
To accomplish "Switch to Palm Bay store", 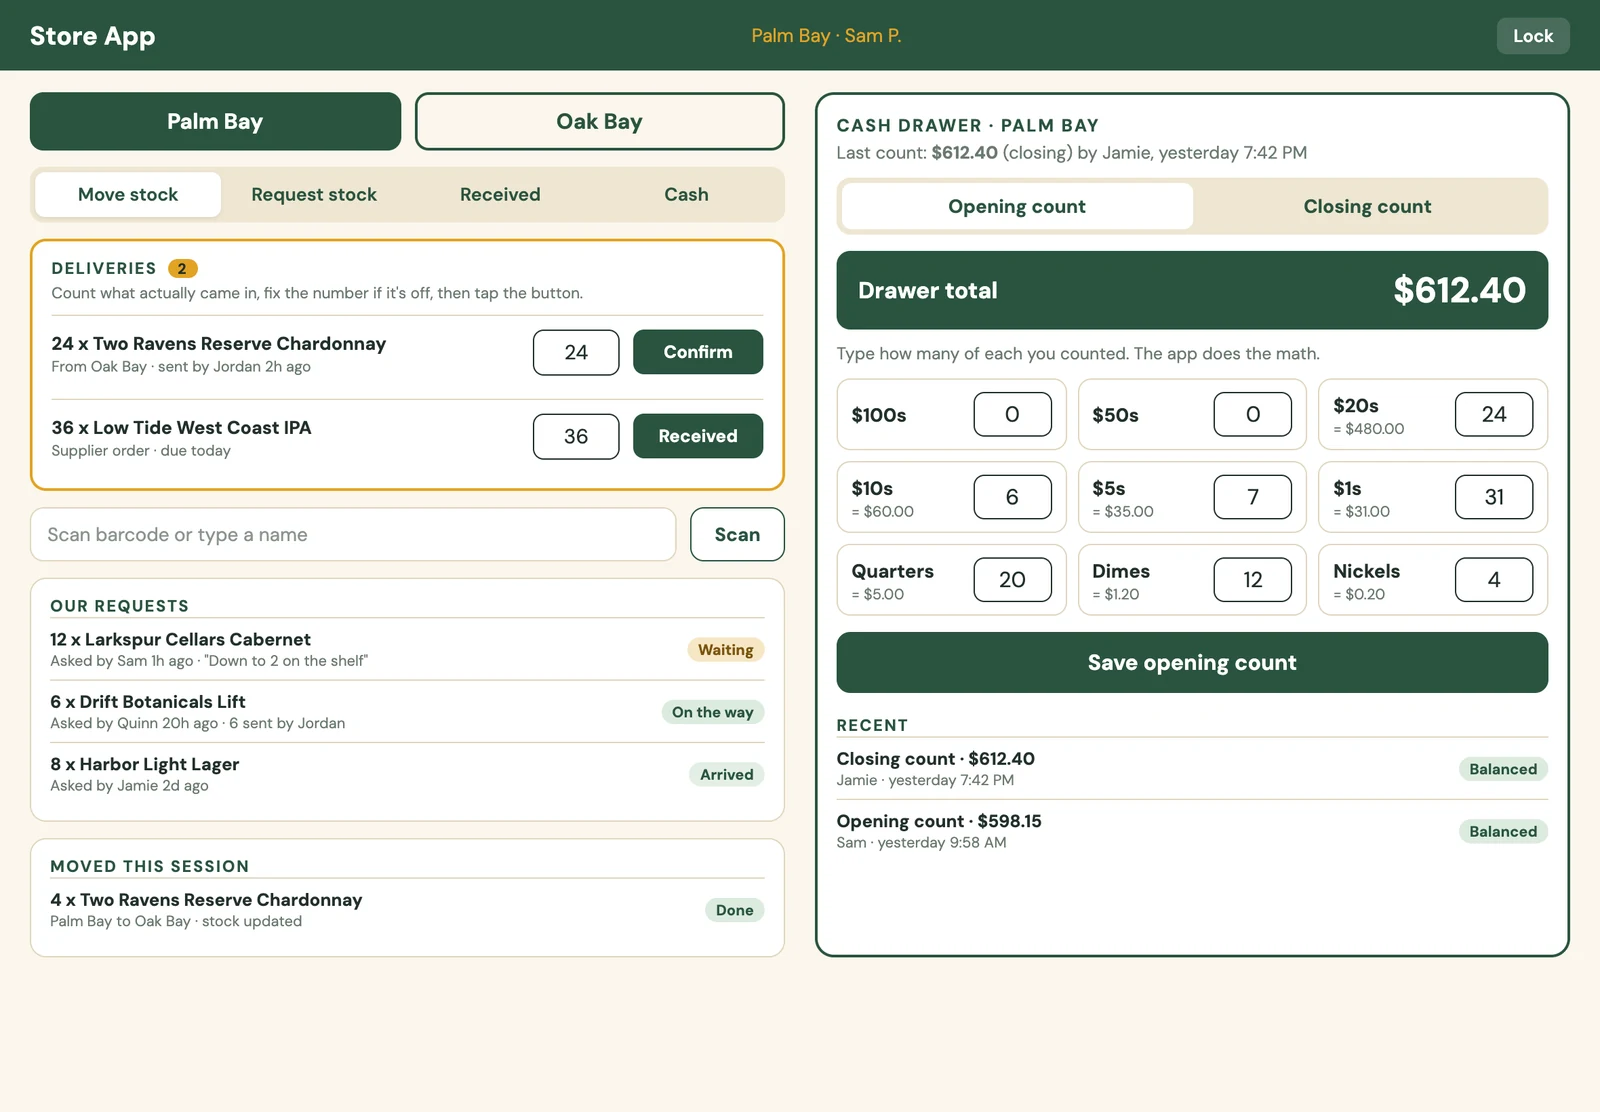I will point(215,122).
